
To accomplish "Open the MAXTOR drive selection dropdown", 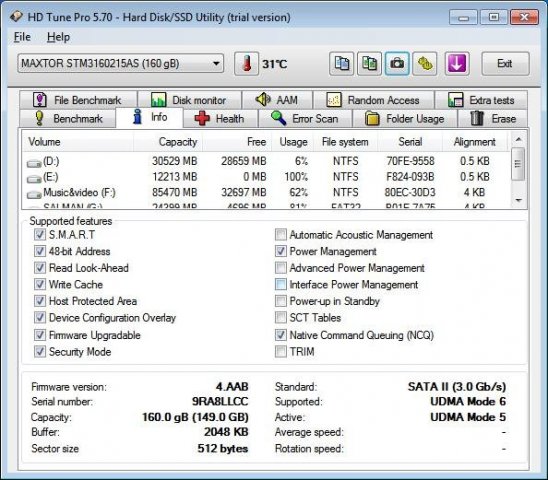I will (x=121, y=64).
